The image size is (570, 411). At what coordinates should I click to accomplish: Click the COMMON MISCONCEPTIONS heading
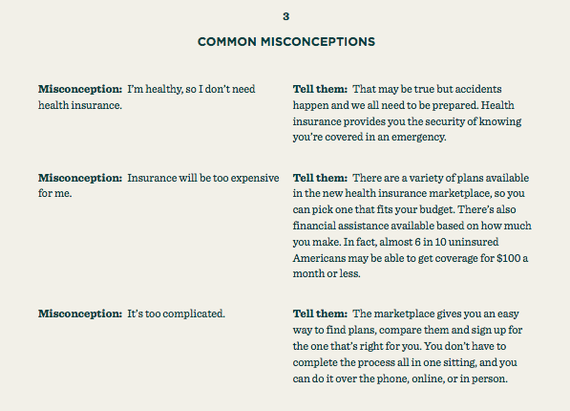coord(286,42)
